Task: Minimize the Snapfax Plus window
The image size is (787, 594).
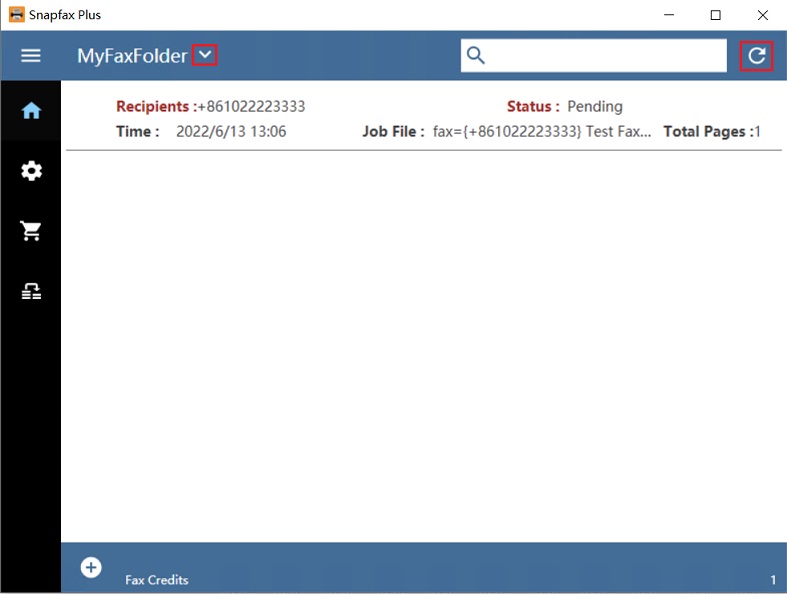Action: click(x=669, y=15)
